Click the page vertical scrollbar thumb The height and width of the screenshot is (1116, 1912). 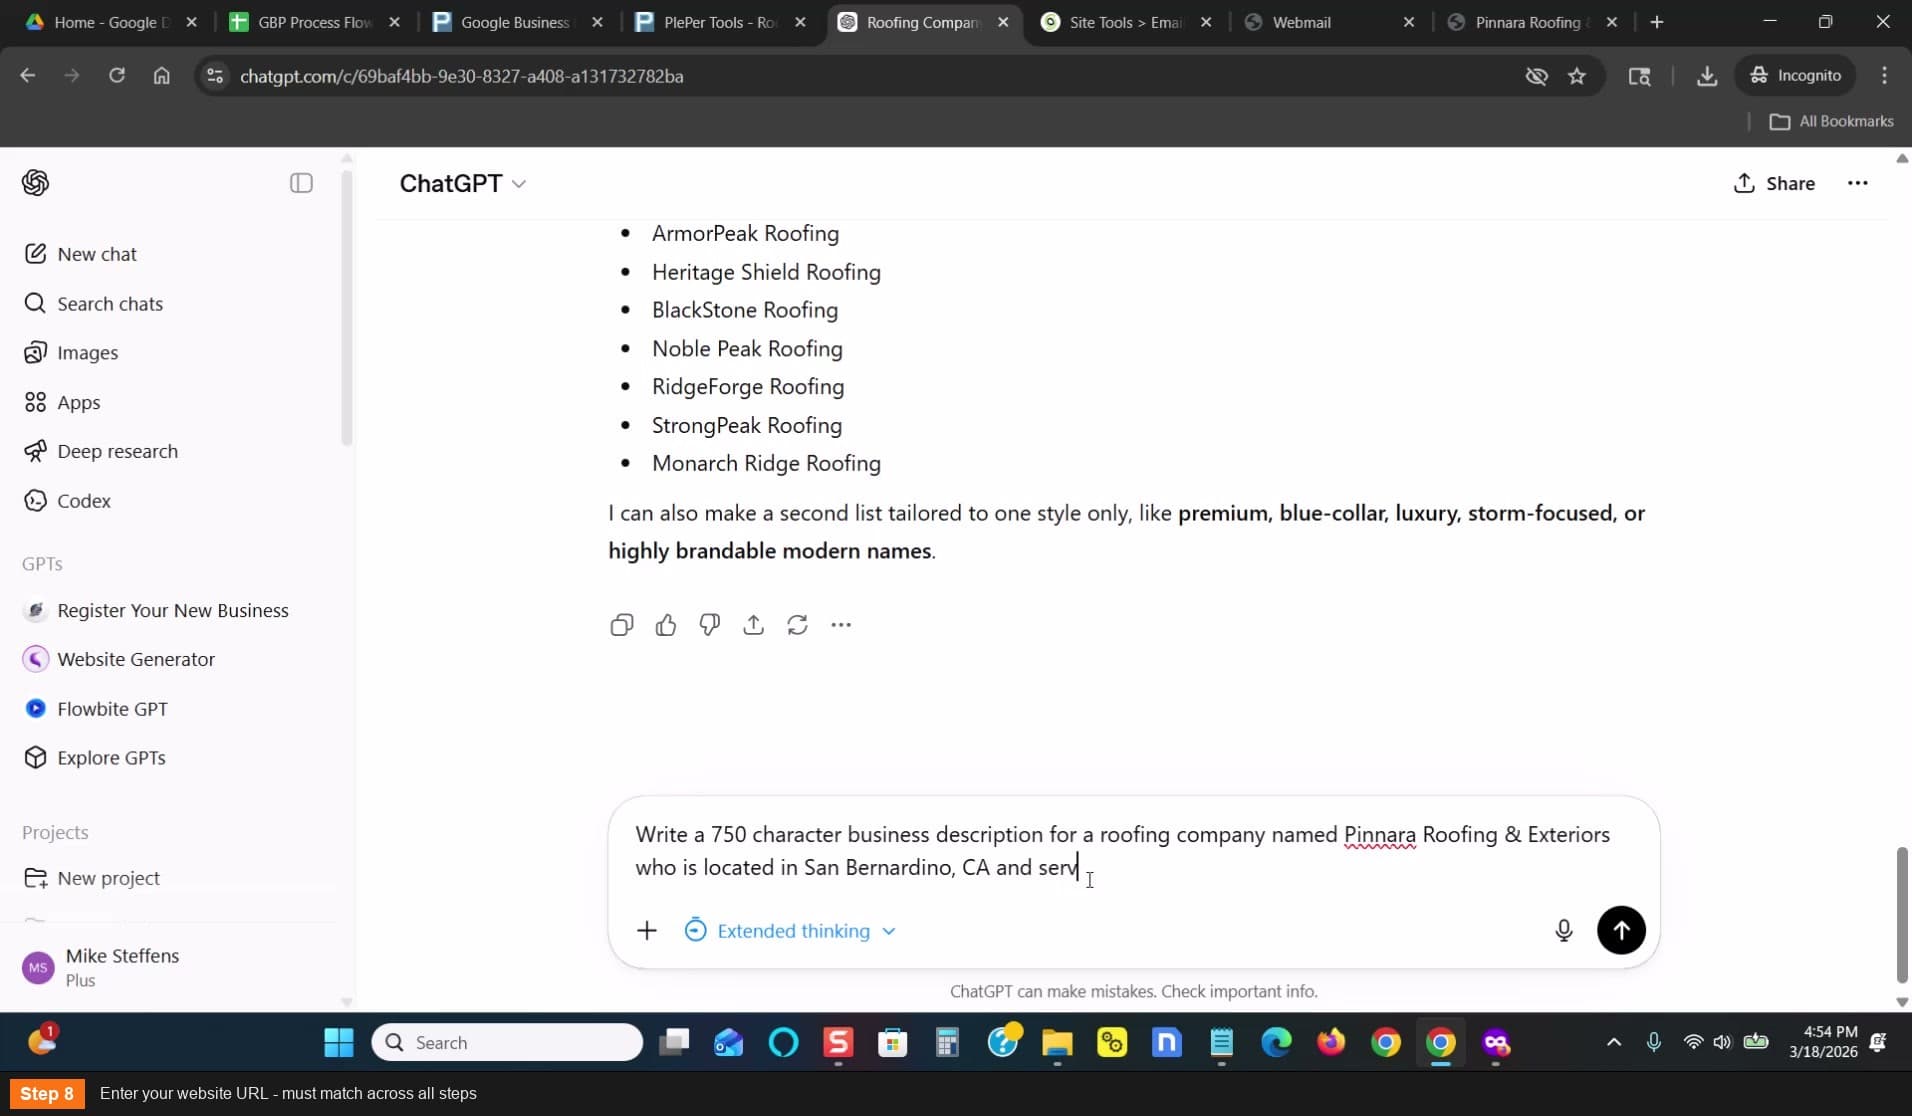coord(1902,915)
